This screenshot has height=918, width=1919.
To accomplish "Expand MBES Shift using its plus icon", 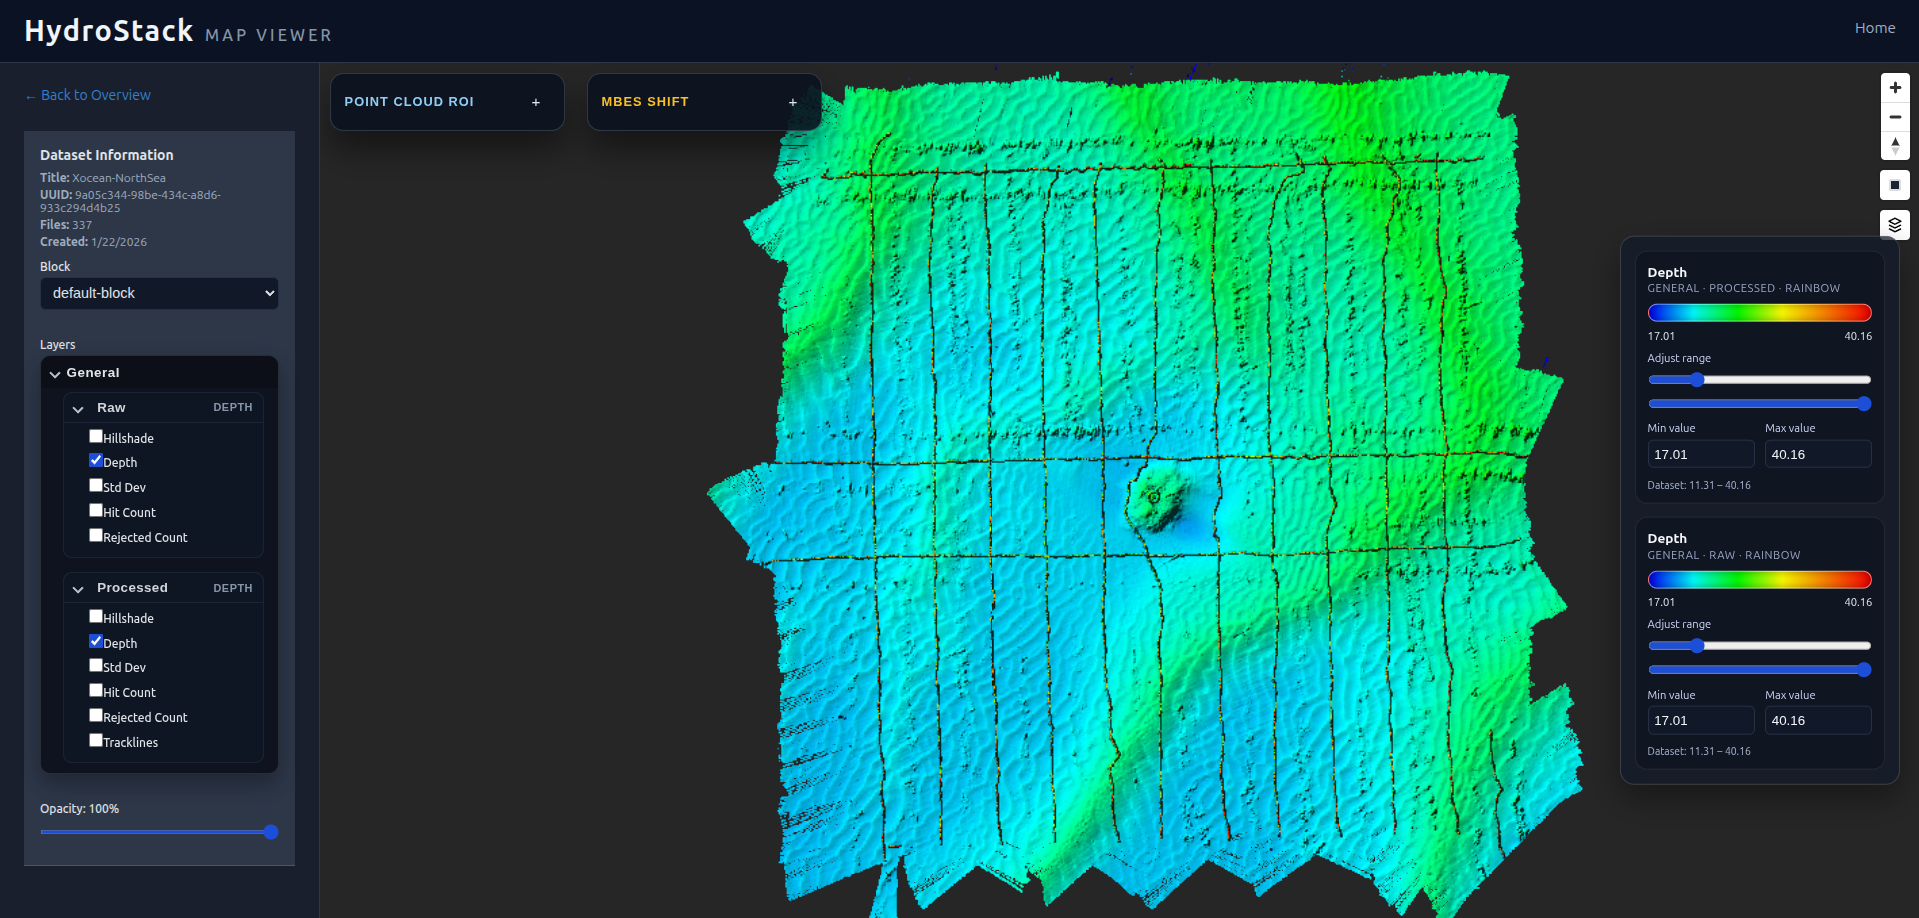I will coord(792,101).
